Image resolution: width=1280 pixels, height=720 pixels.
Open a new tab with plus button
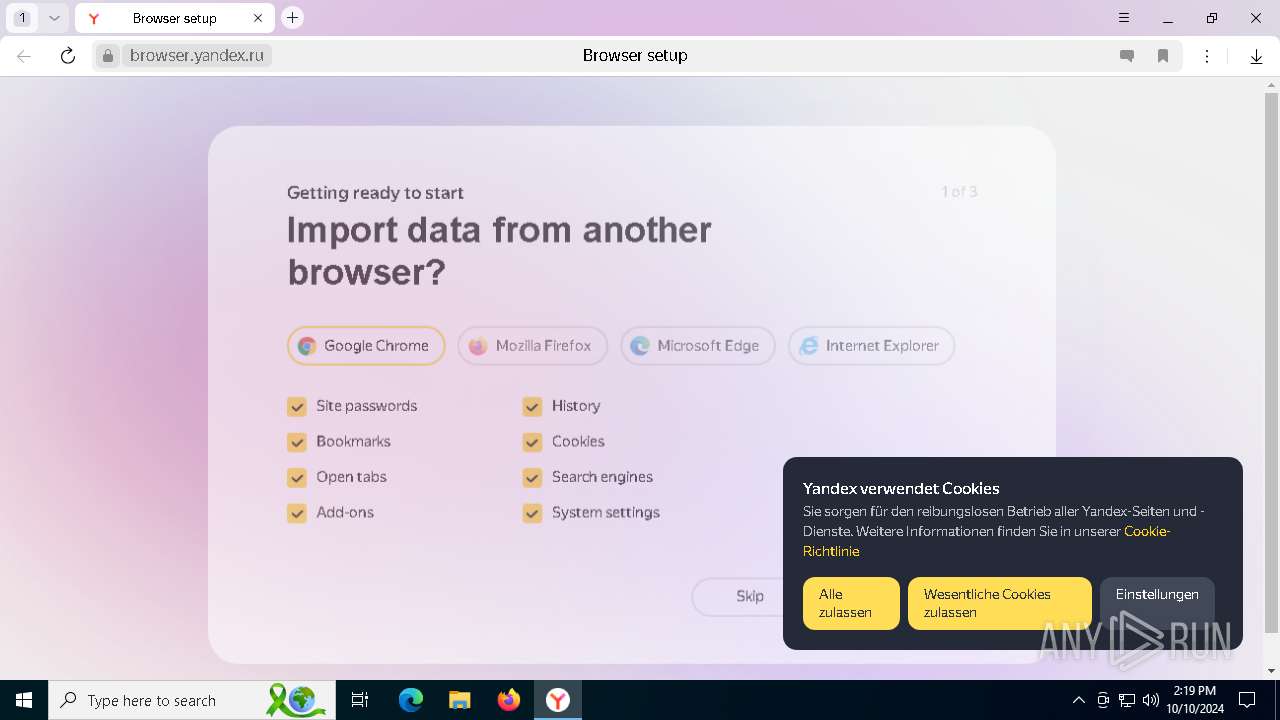(292, 18)
